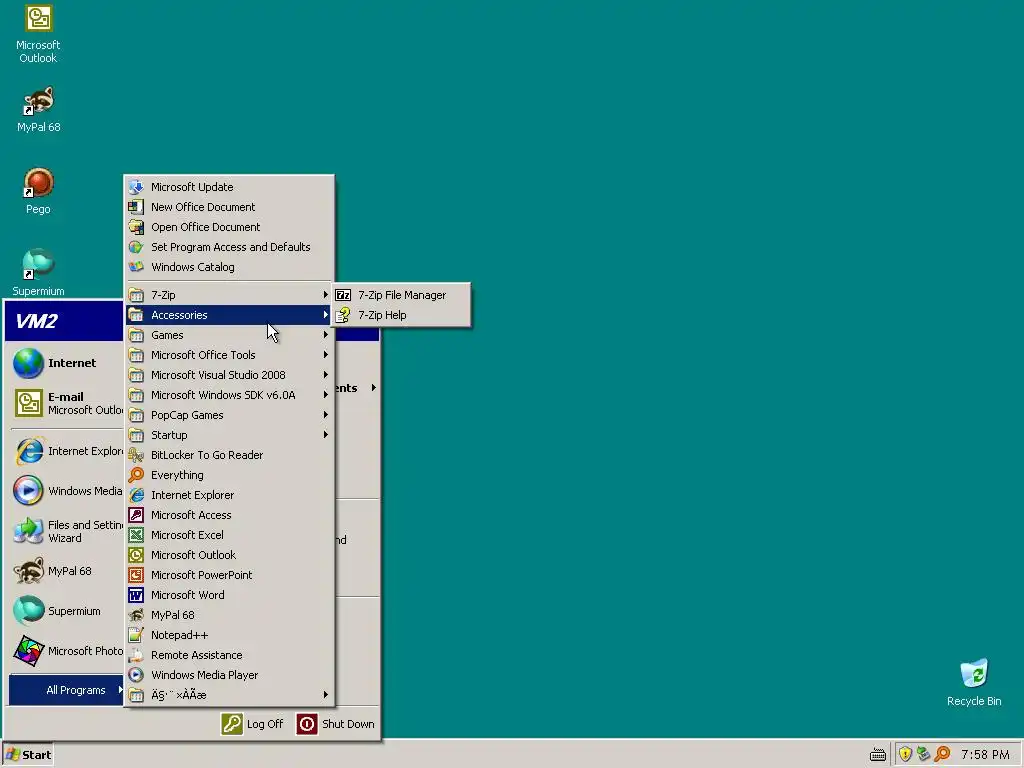Image resolution: width=1024 pixels, height=768 pixels.
Task: Select Microsoft Outlook in the programs list
Action: pos(229,555)
